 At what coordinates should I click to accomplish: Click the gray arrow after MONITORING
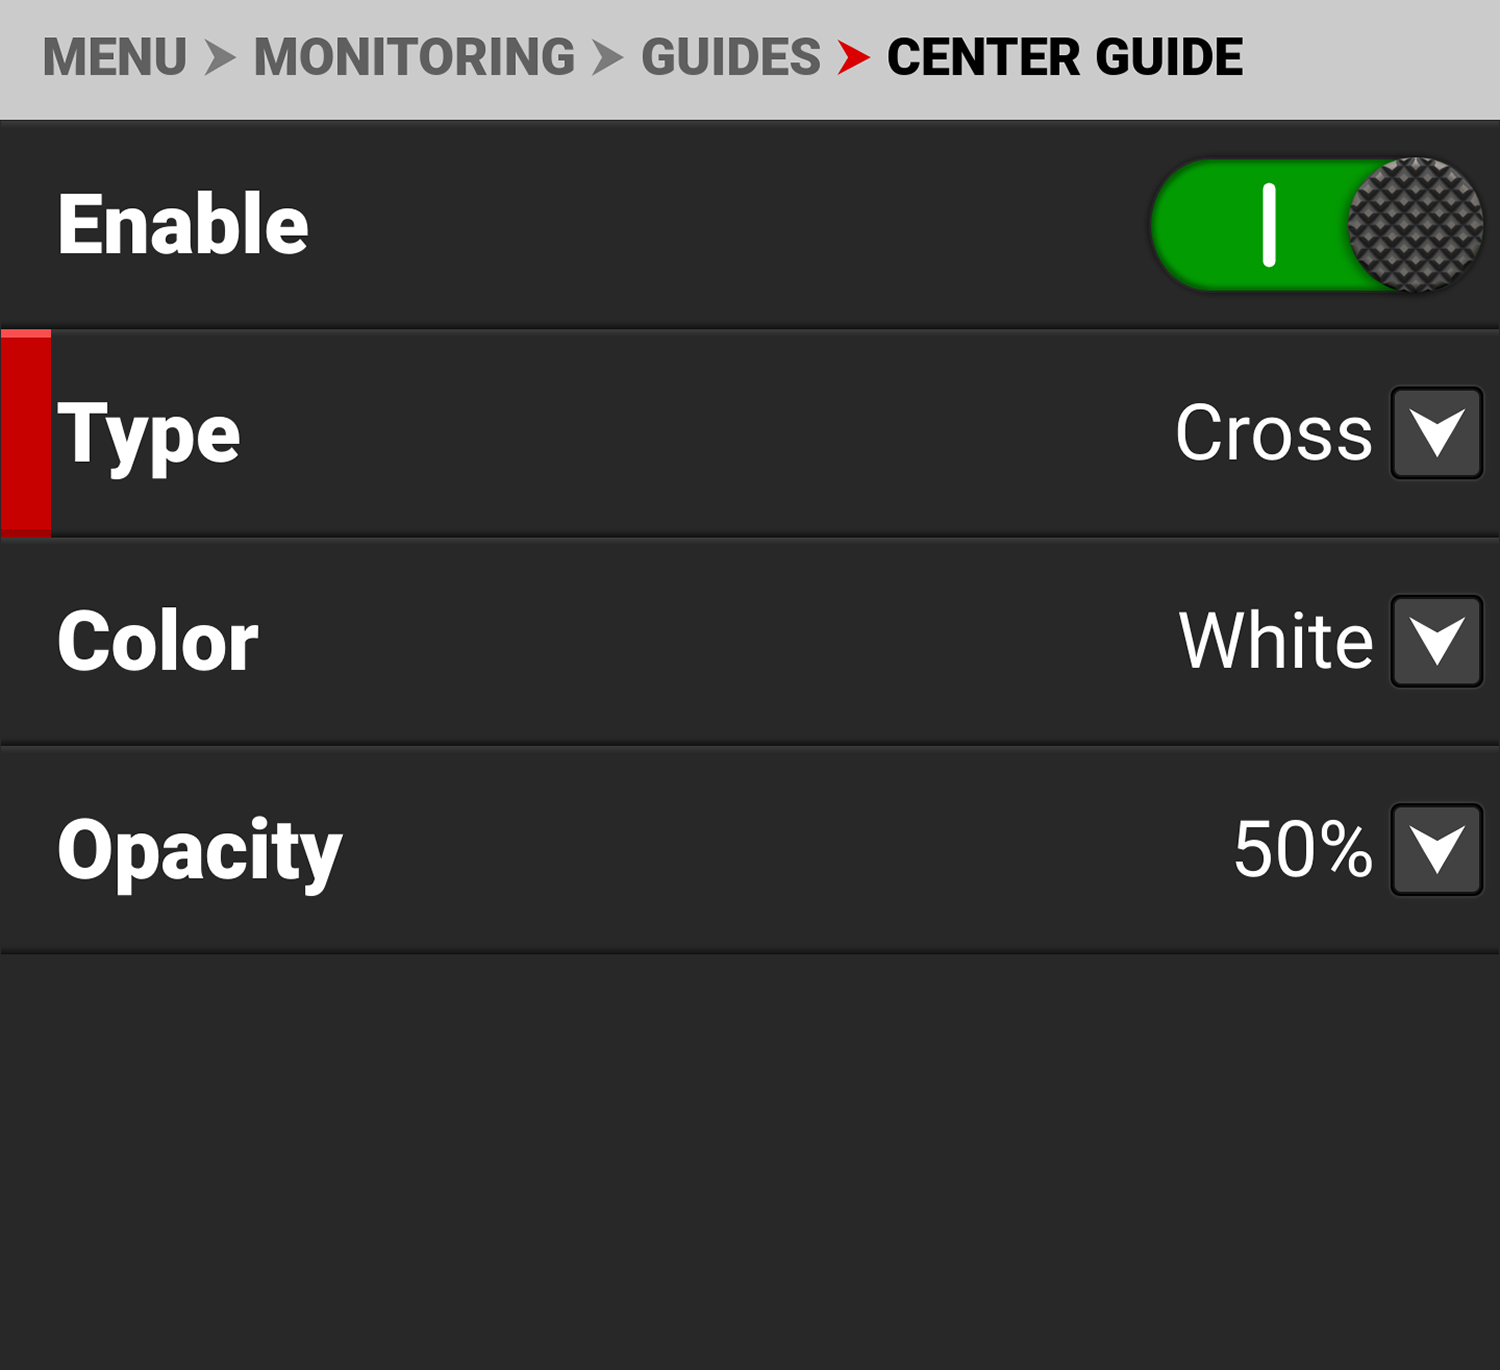[x=607, y=57]
